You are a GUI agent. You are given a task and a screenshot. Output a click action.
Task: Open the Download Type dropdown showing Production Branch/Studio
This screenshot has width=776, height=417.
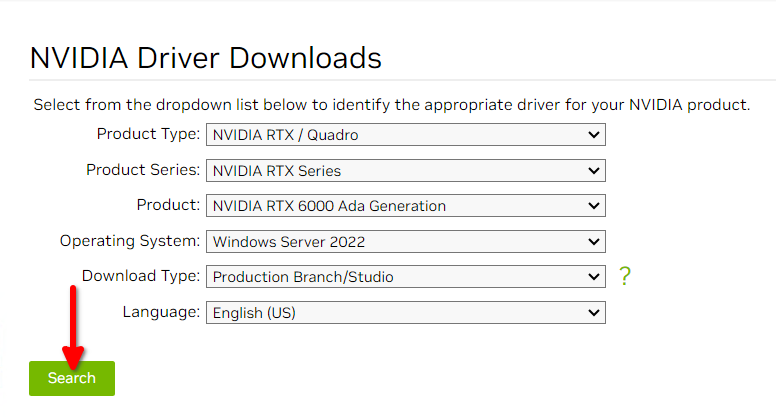(x=406, y=277)
